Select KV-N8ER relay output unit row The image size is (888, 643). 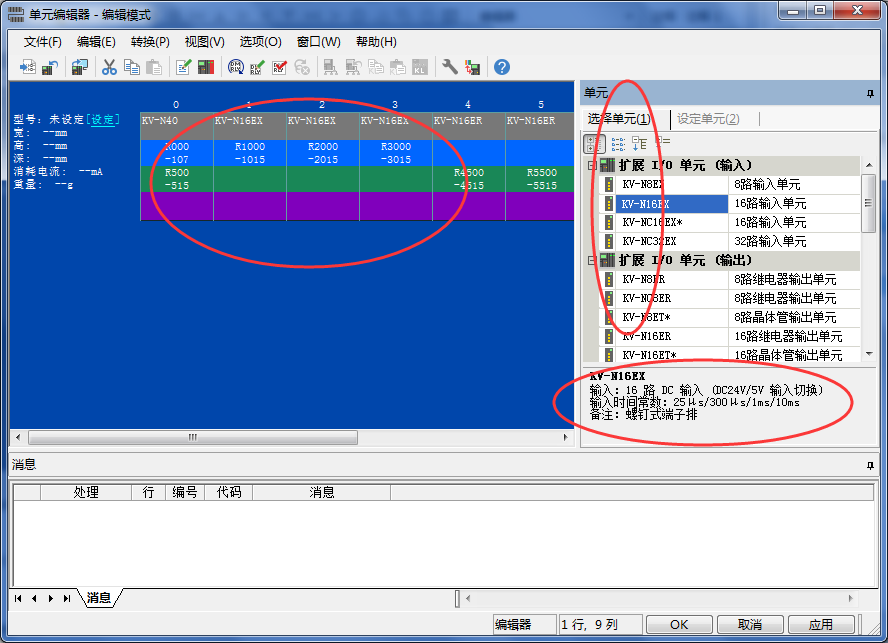729,279
